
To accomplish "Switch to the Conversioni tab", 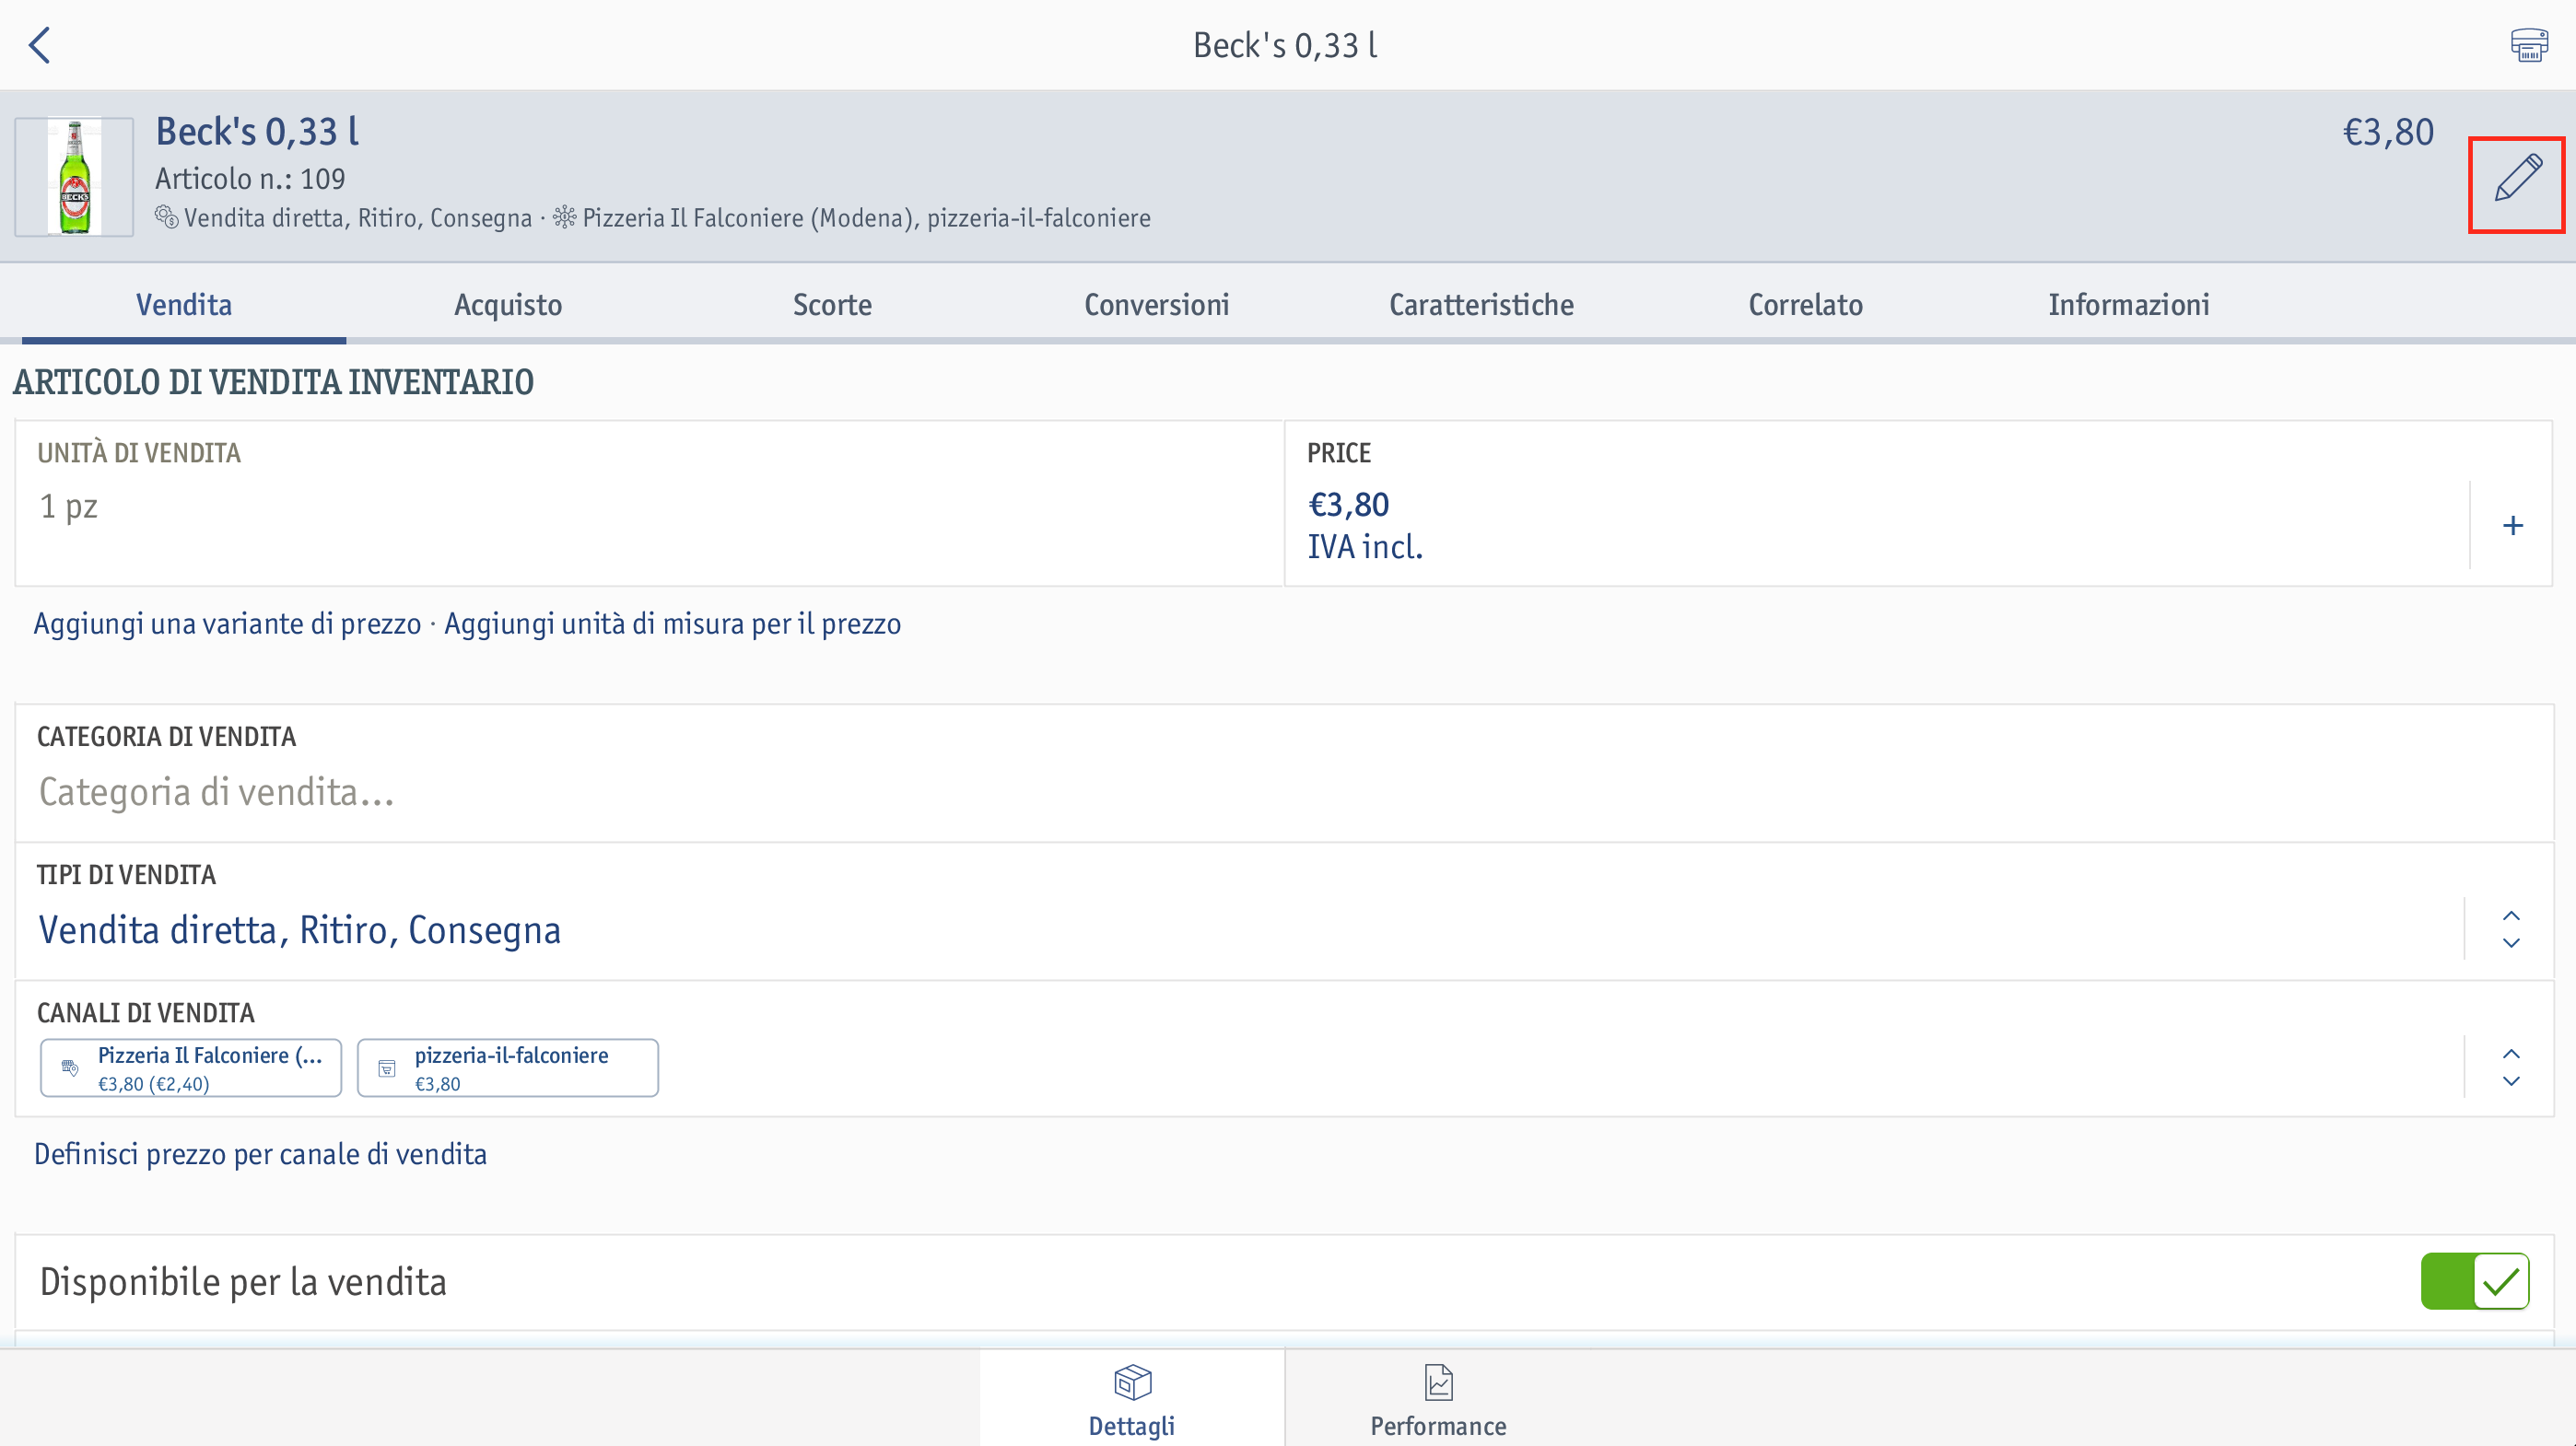I will 1157,304.
